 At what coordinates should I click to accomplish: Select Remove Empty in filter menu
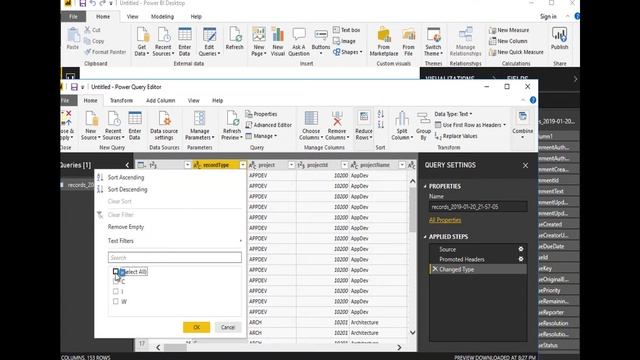pyautogui.click(x=126, y=227)
